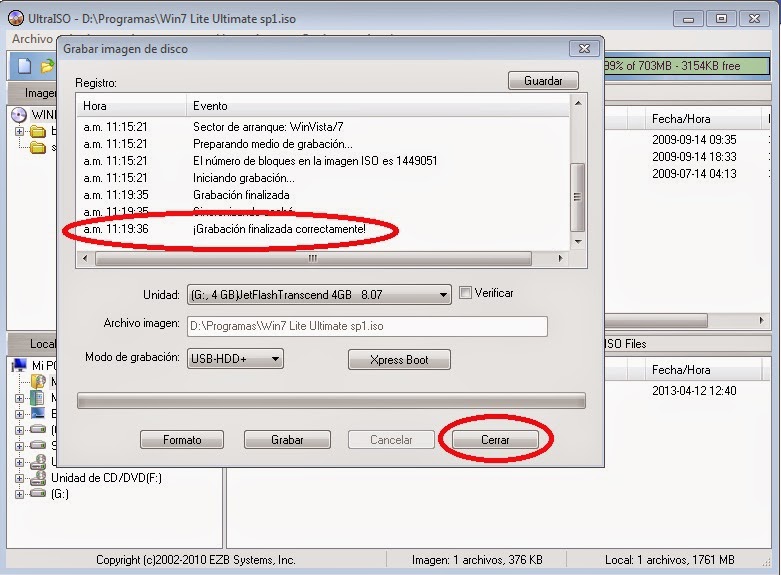Click the Hora column header
Viewport: 781px width, 575px height.
click(x=131, y=106)
